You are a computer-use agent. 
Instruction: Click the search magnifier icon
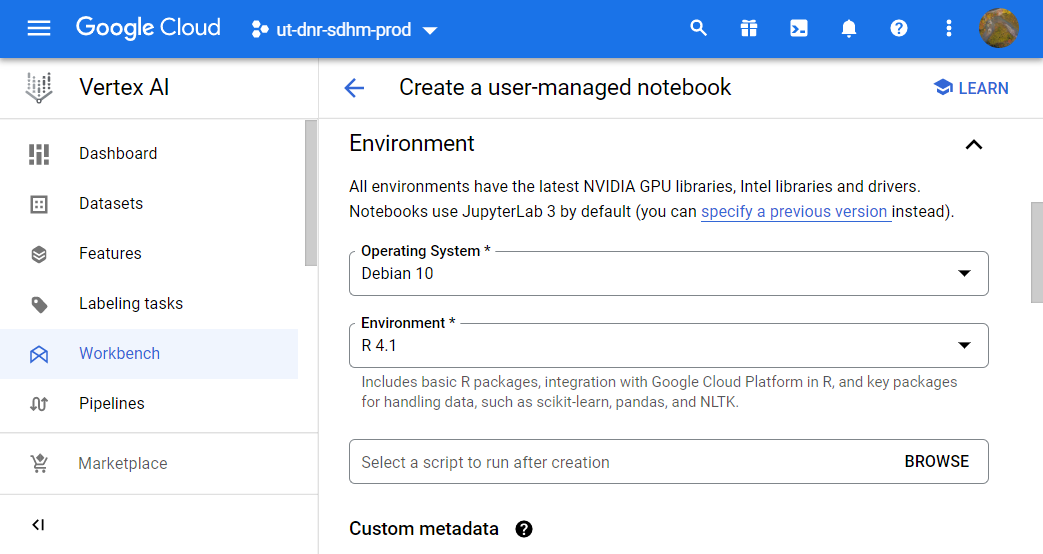pos(699,28)
